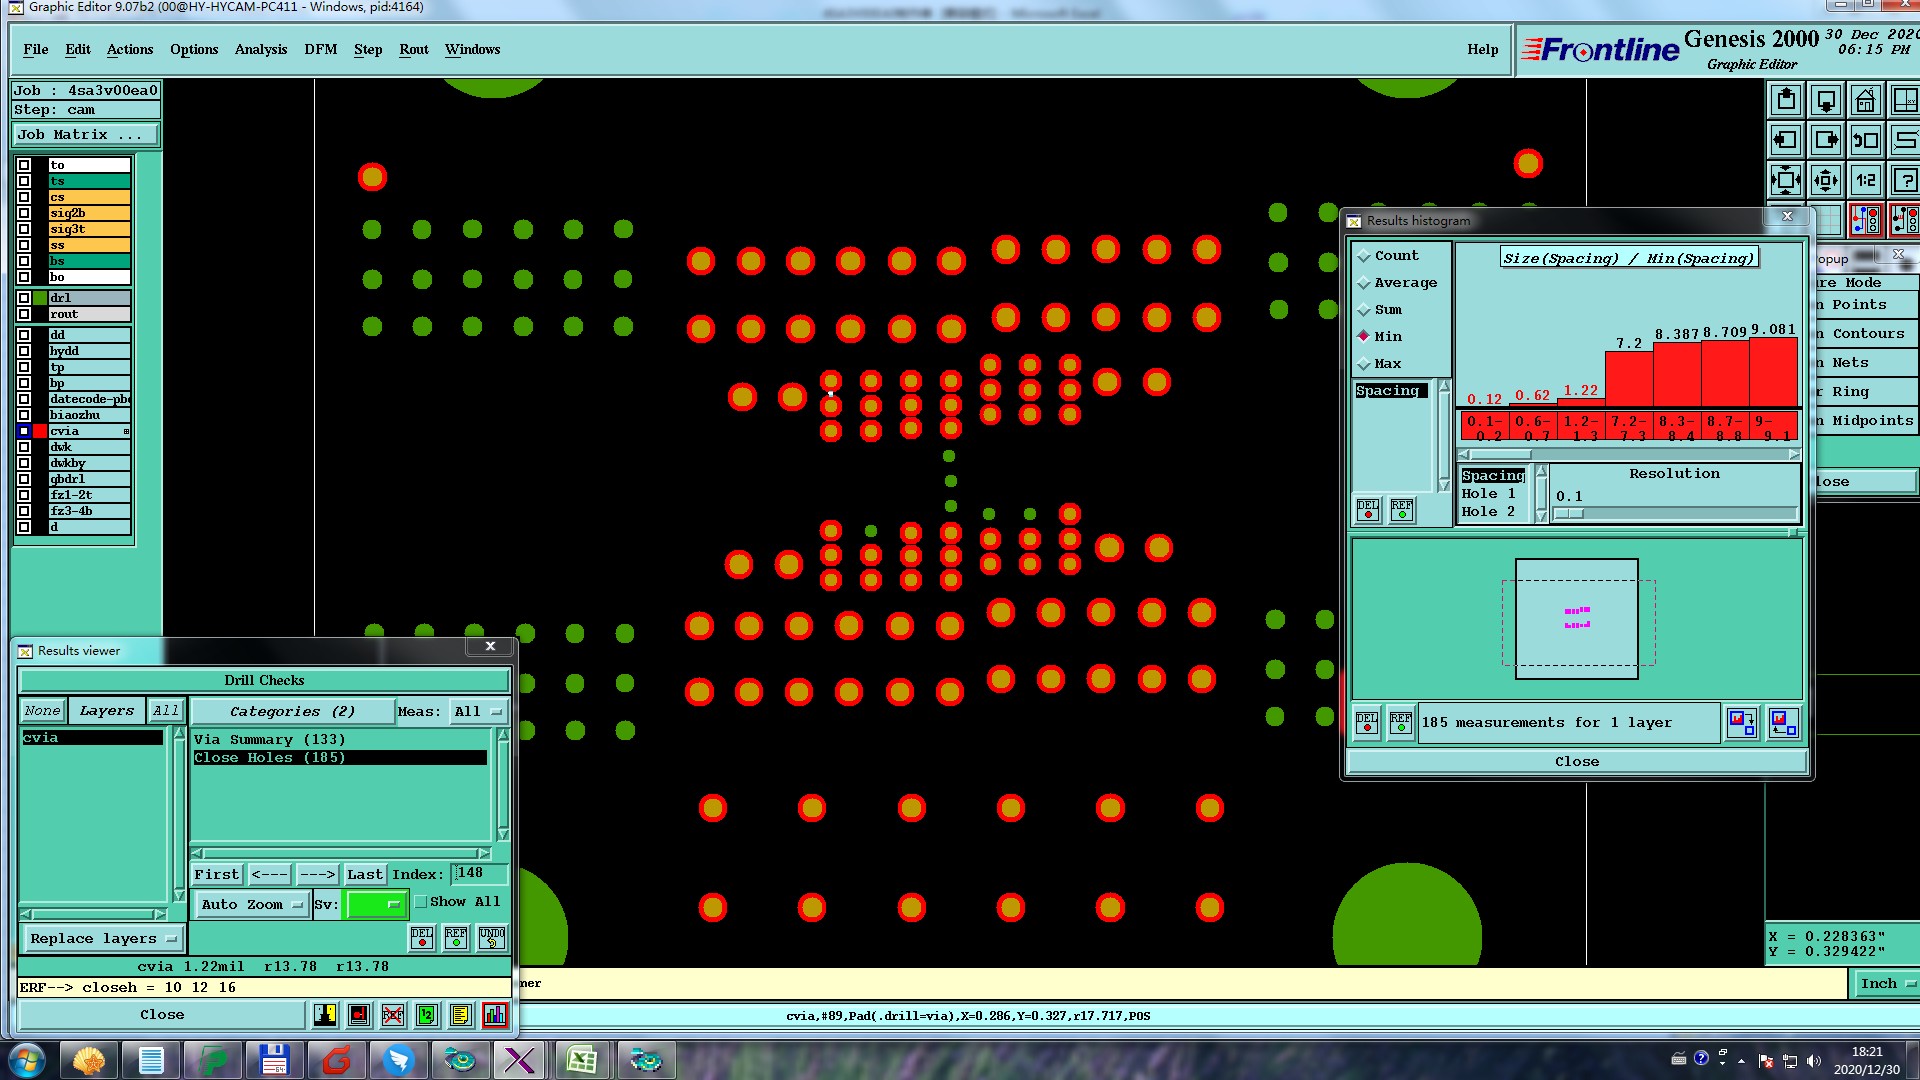Open the Replace layers dropdown

coord(102,939)
